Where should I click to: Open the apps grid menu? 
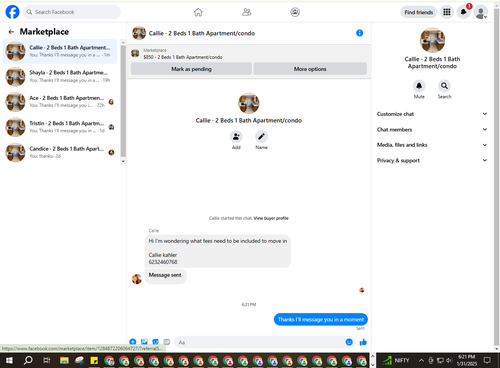point(447,12)
